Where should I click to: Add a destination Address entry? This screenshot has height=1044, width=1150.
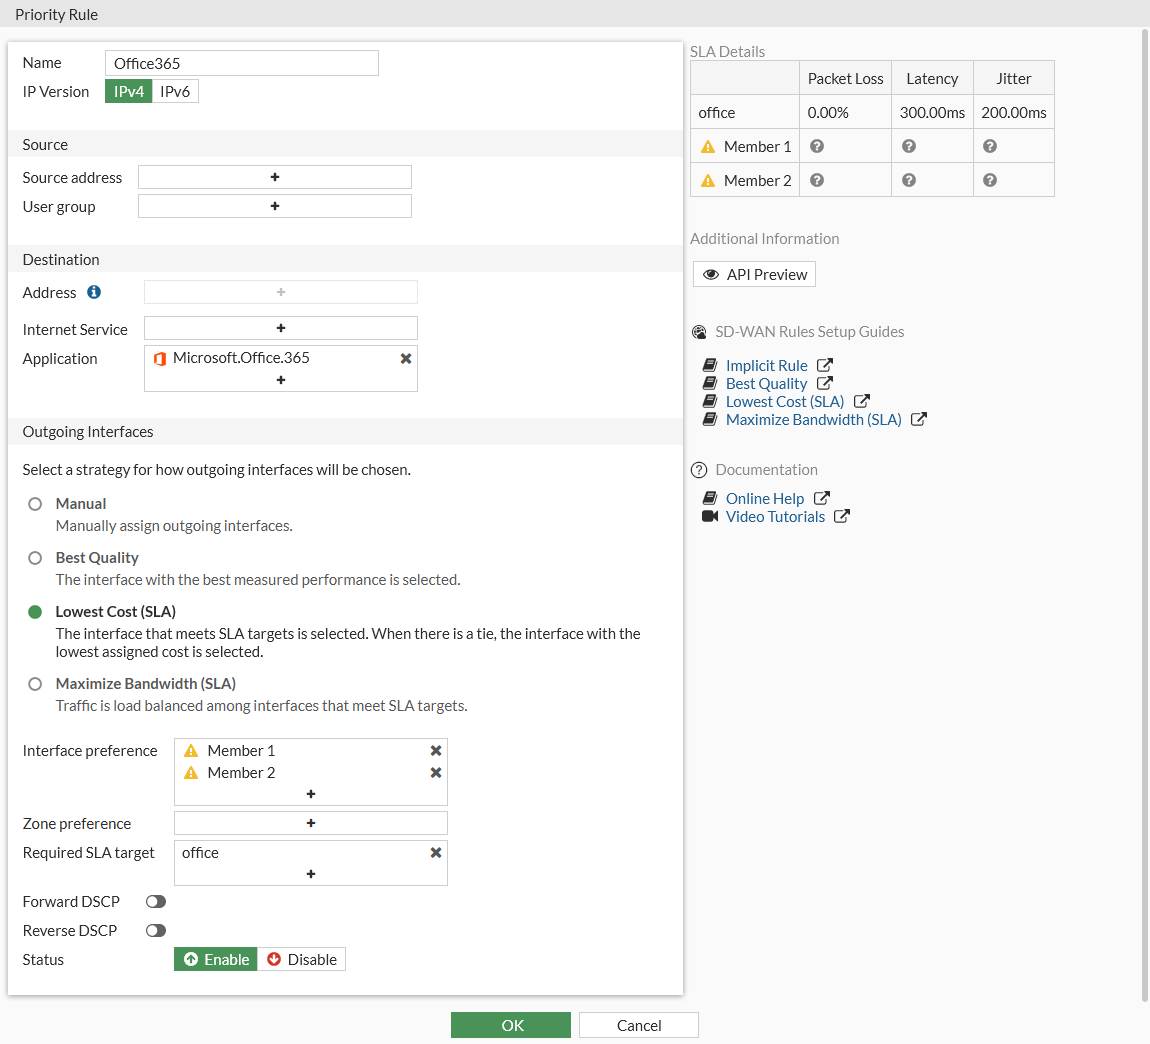point(281,292)
